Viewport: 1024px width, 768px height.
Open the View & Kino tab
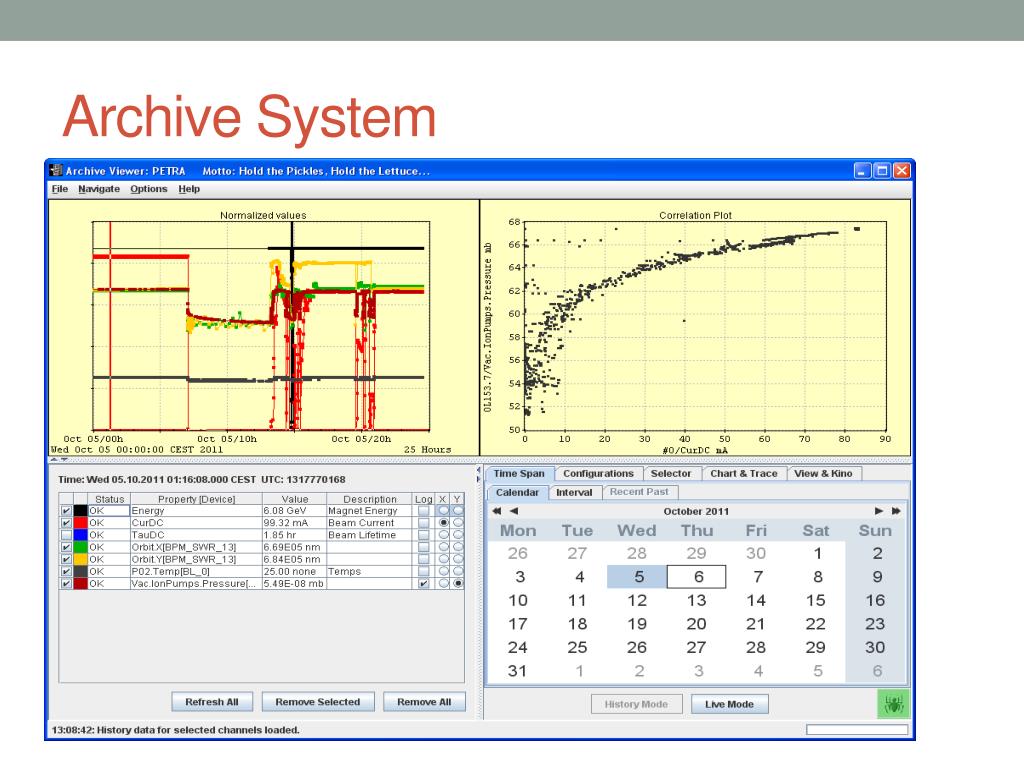click(824, 473)
